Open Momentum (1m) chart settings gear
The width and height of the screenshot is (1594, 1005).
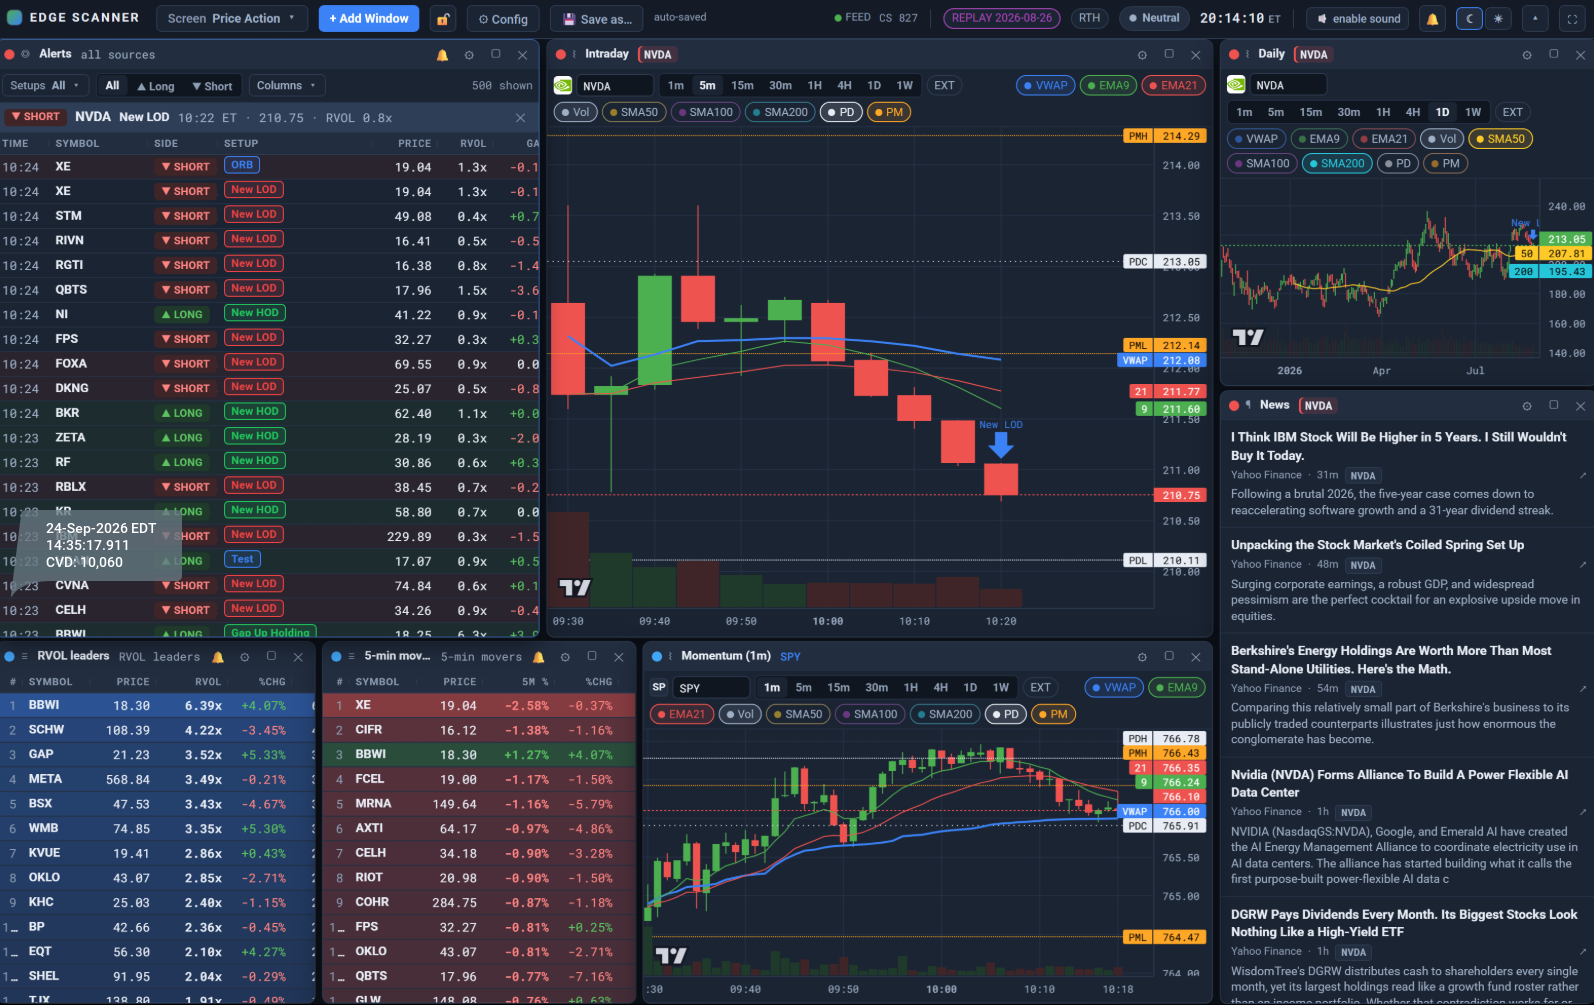click(x=1142, y=657)
